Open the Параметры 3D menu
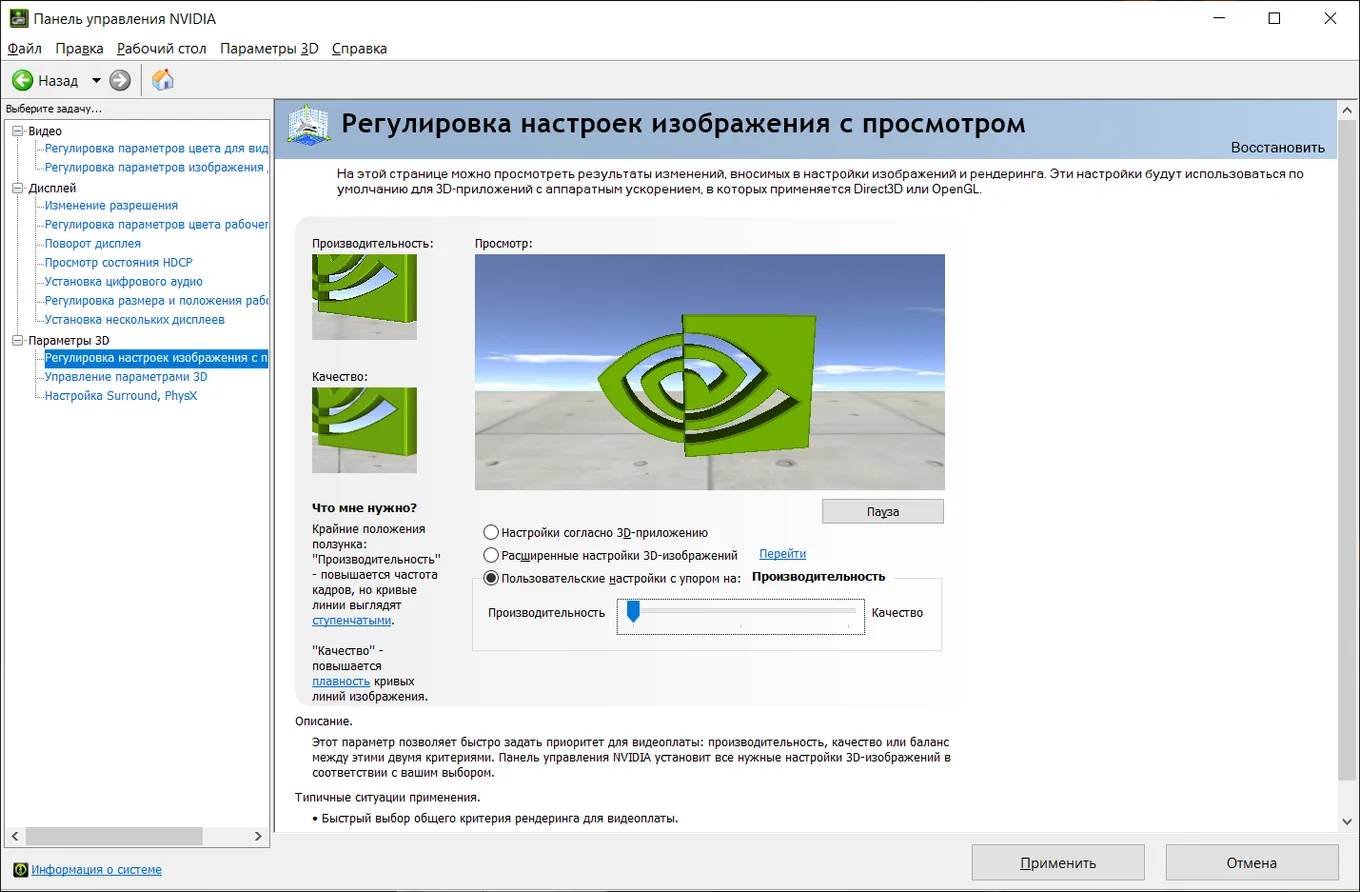 [269, 48]
